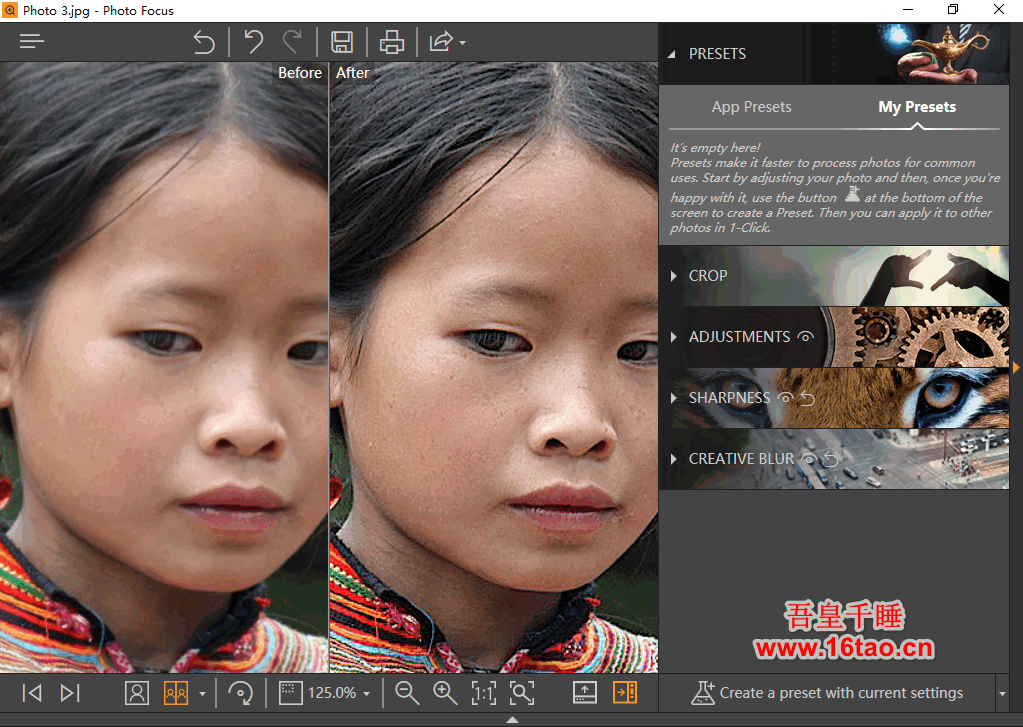Click the share export icon
The width and height of the screenshot is (1023, 727).
(441, 42)
